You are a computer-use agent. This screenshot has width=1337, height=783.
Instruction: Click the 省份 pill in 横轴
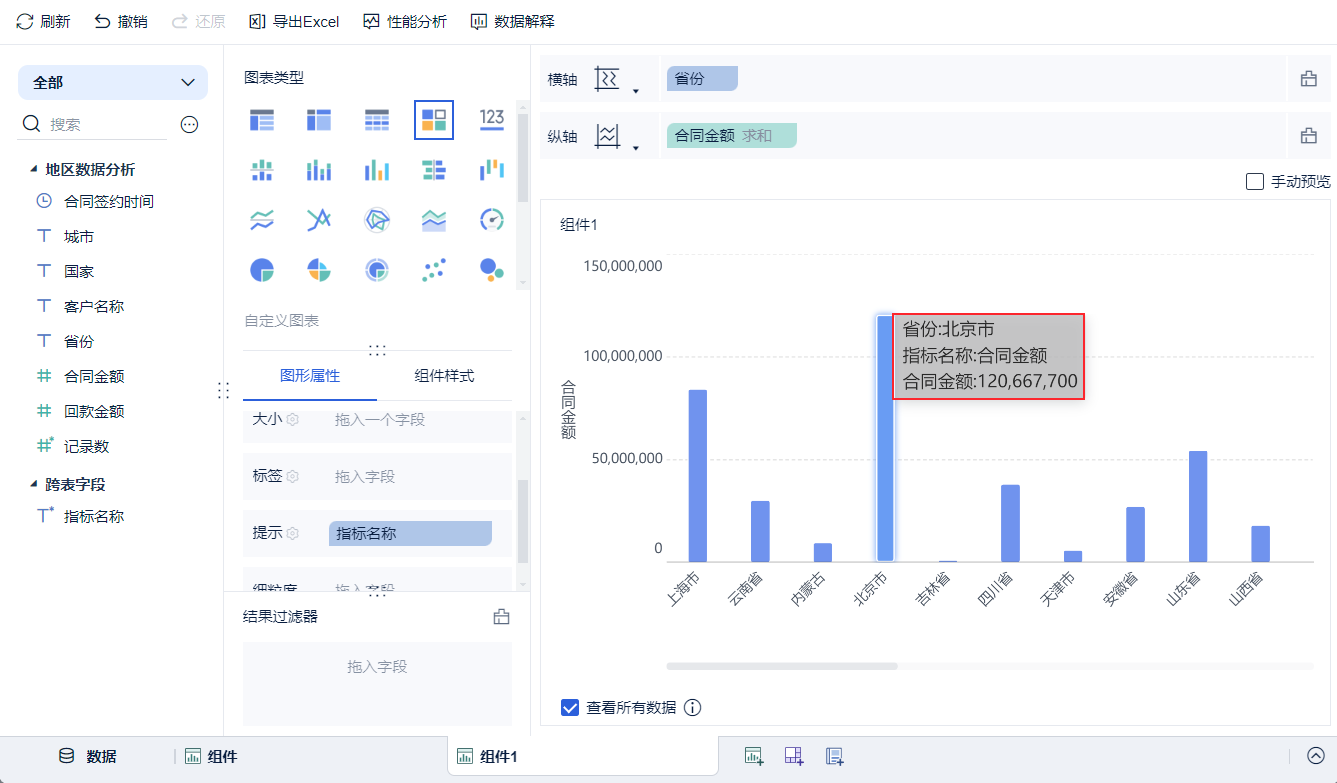[x=701, y=79]
